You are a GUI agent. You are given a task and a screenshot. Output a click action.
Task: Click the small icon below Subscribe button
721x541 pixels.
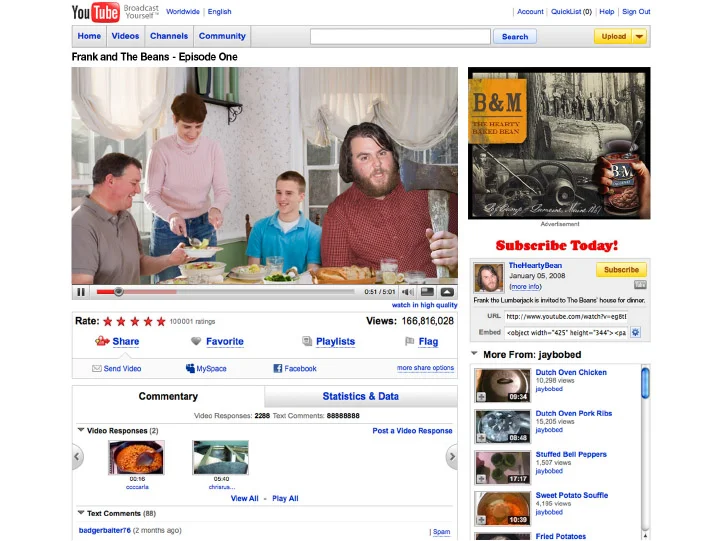click(640, 285)
